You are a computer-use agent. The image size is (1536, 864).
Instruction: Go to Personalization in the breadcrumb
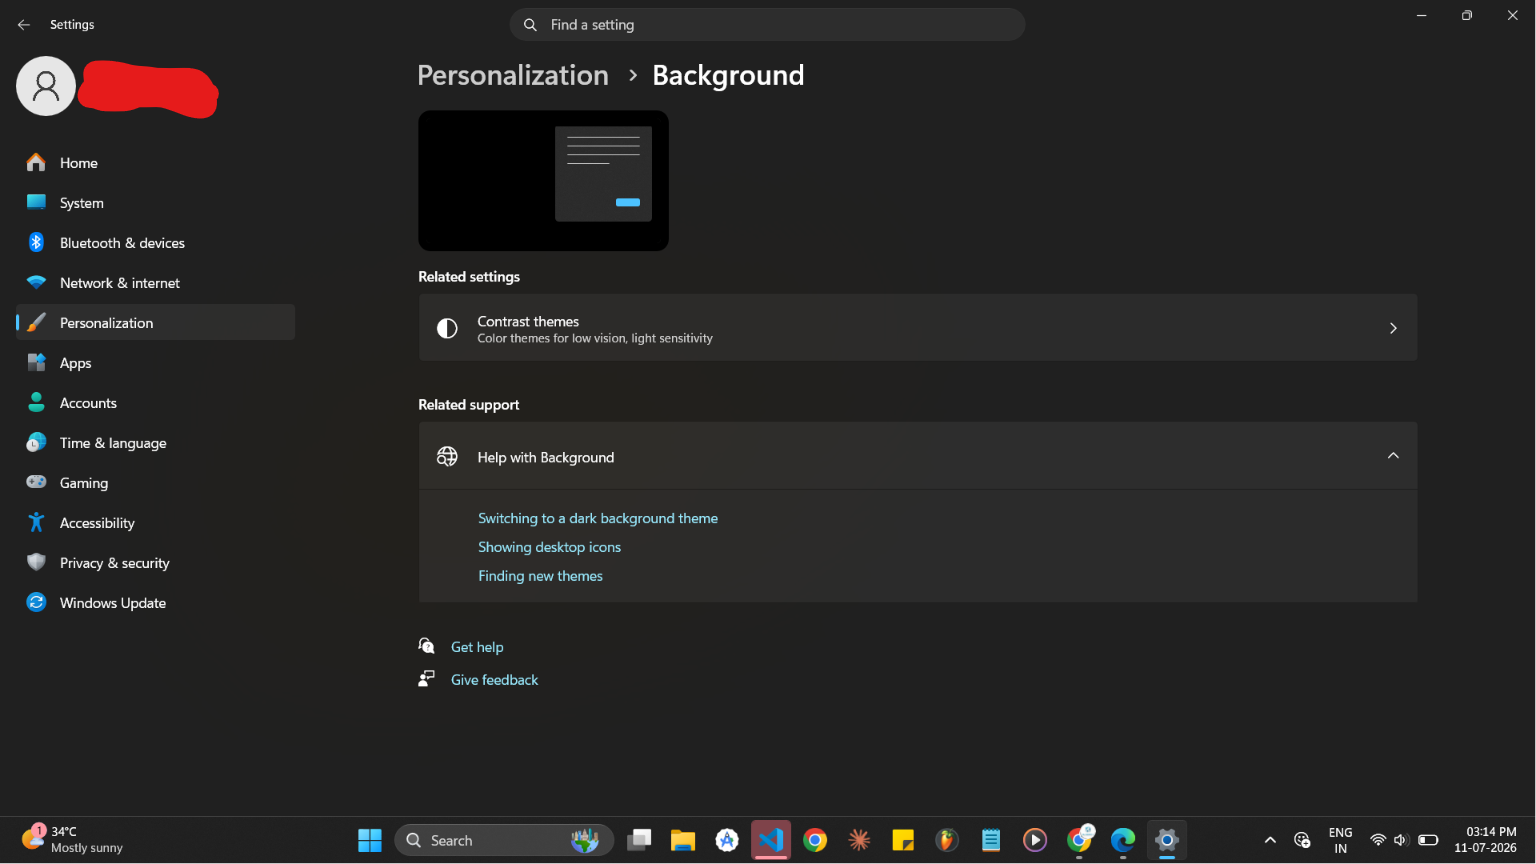[x=513, y=75]
